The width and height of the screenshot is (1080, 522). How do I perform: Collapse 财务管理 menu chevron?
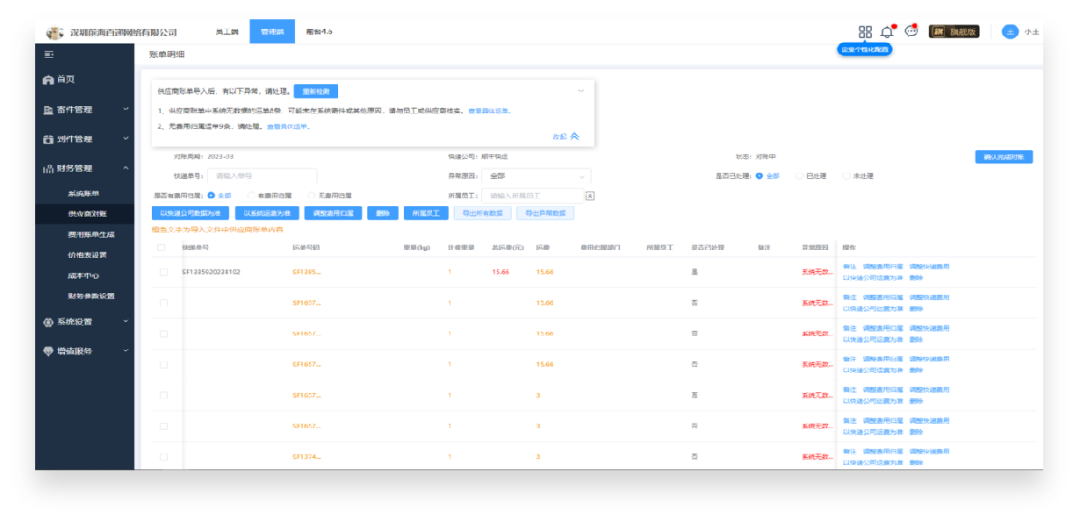pyautogui.click(x=126, y=168)
